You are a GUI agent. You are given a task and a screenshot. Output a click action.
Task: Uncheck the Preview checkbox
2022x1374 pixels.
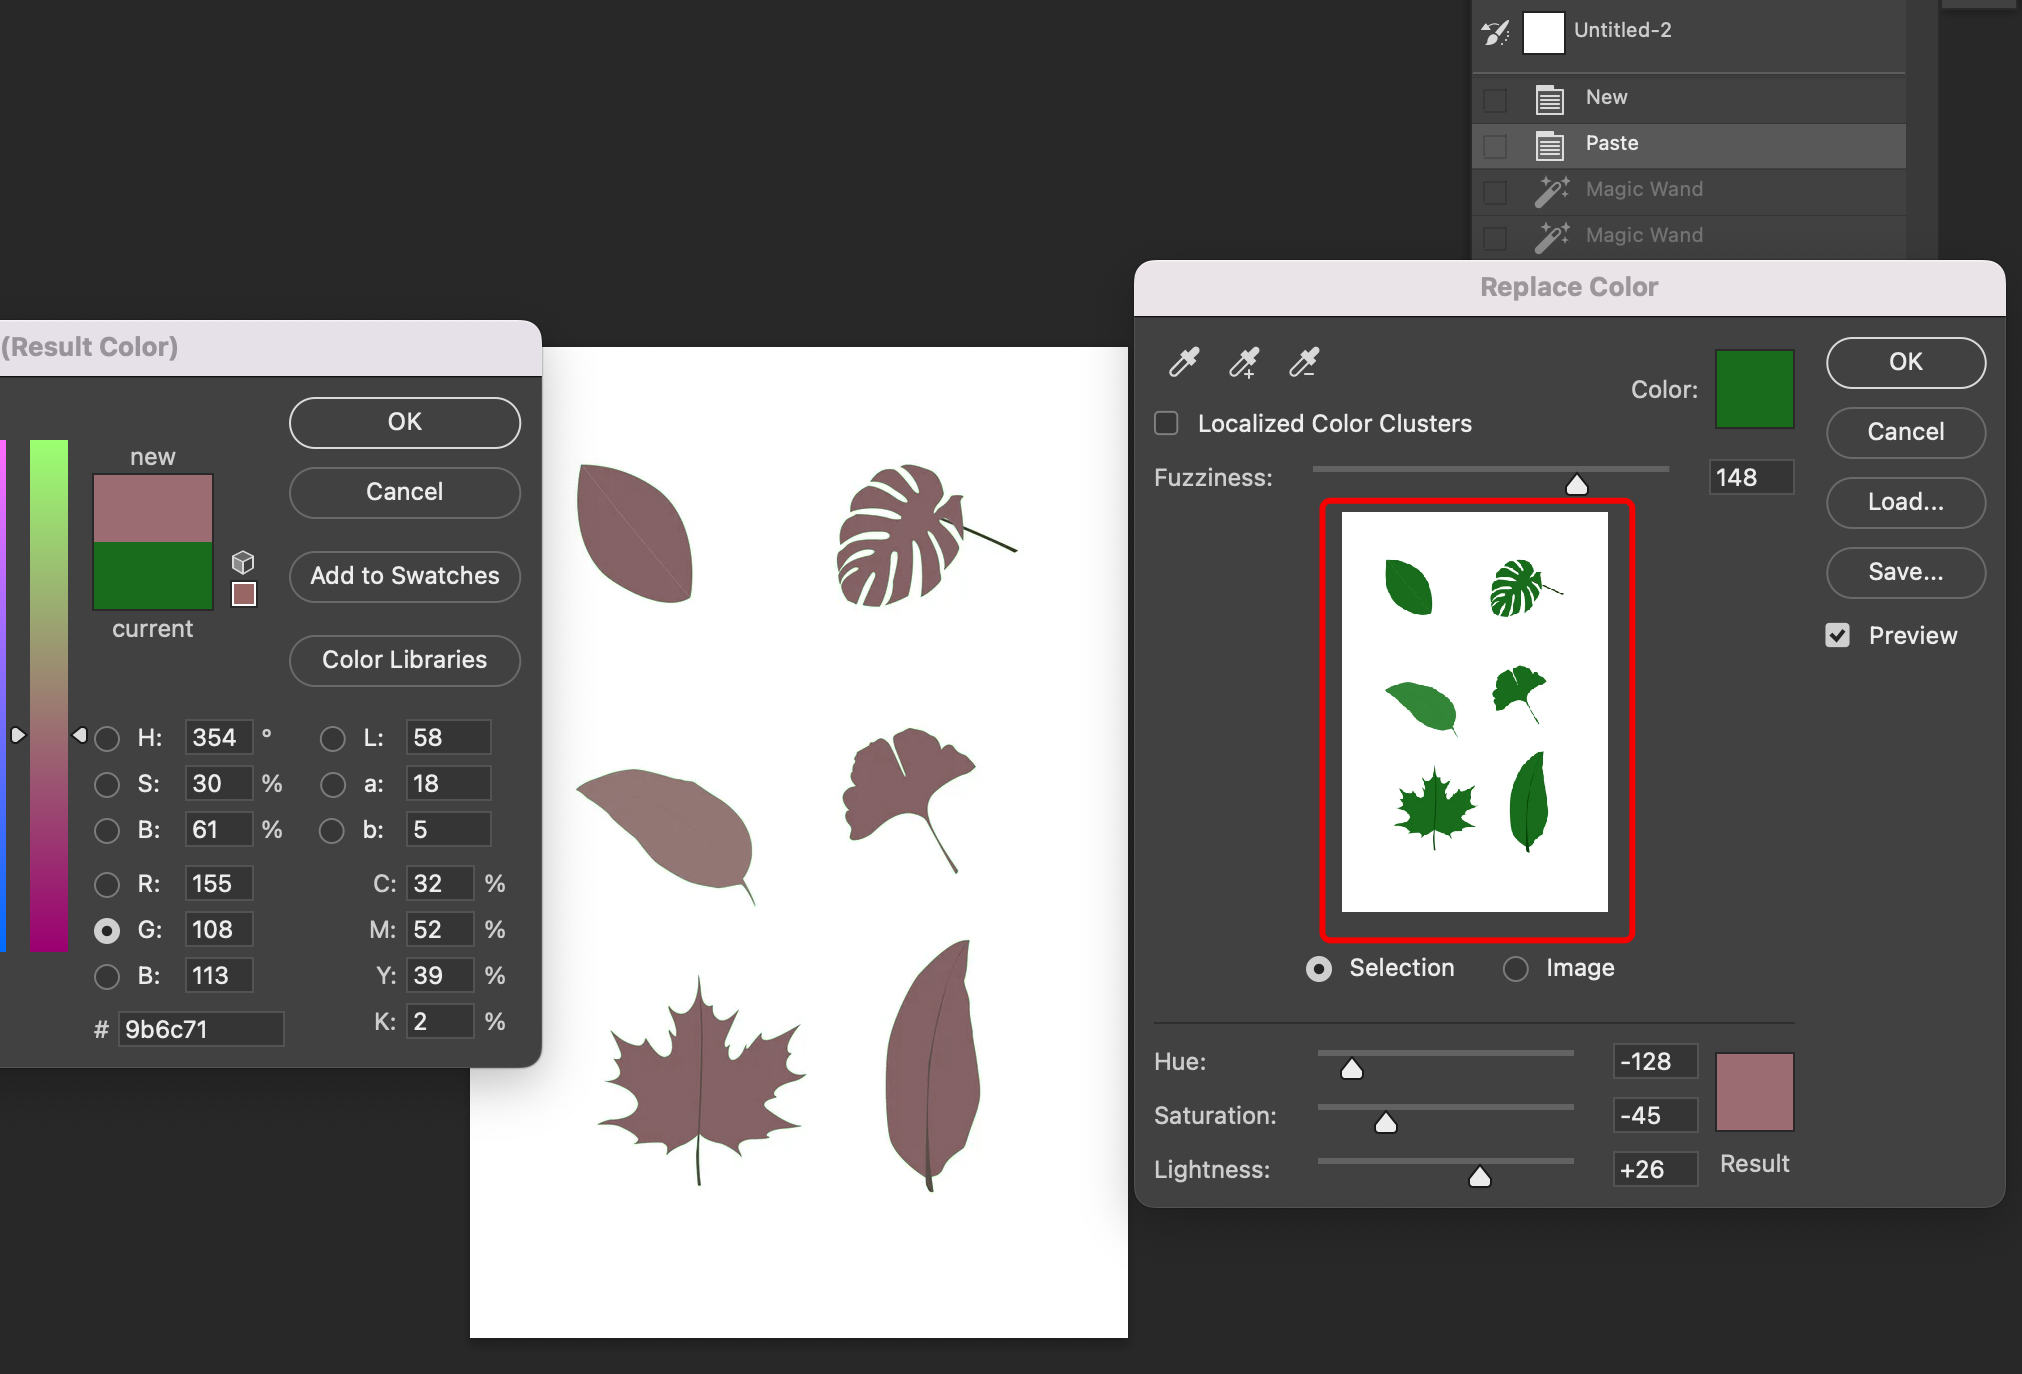pyautogui.click(x=1837, y=635)
